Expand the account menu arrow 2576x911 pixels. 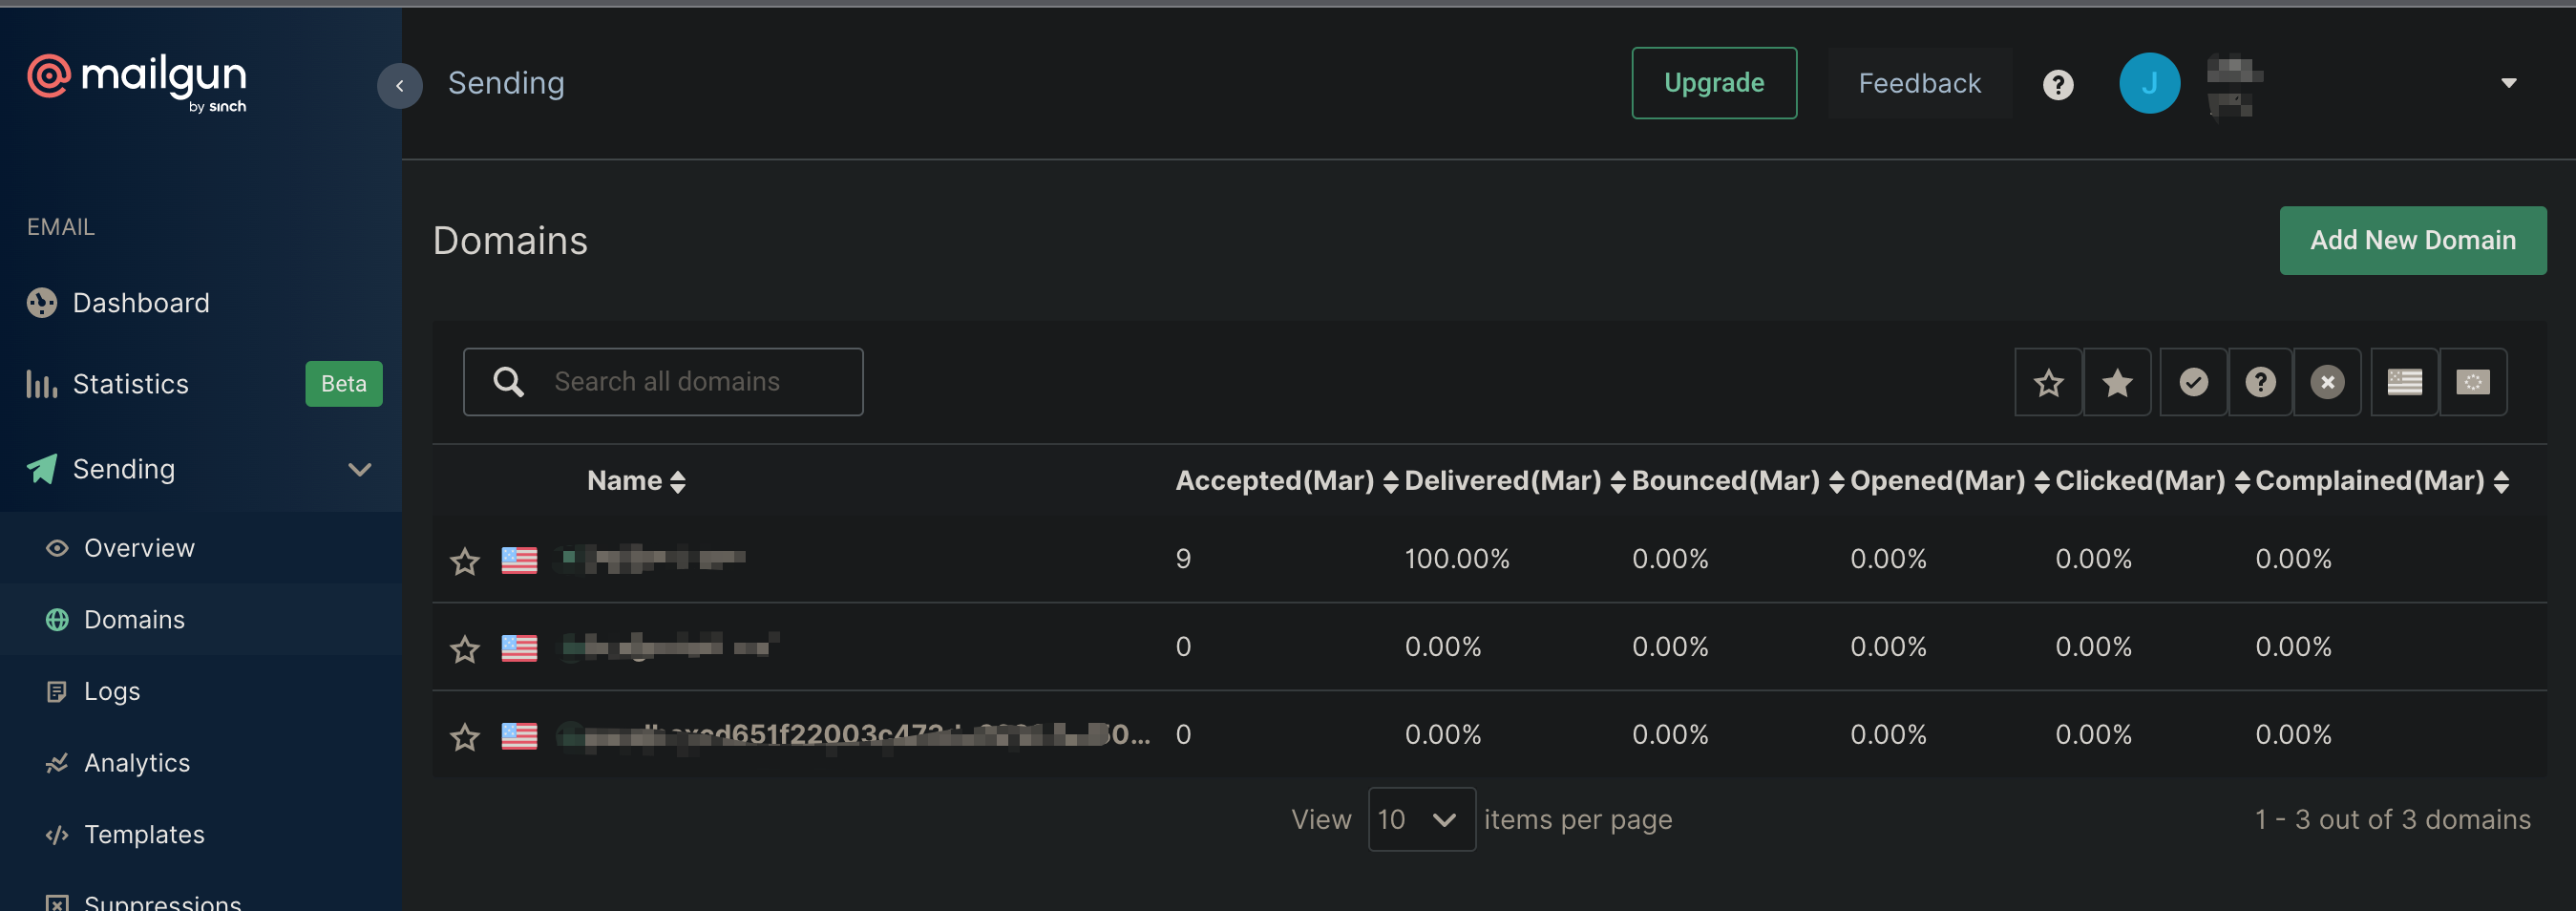2508,83
